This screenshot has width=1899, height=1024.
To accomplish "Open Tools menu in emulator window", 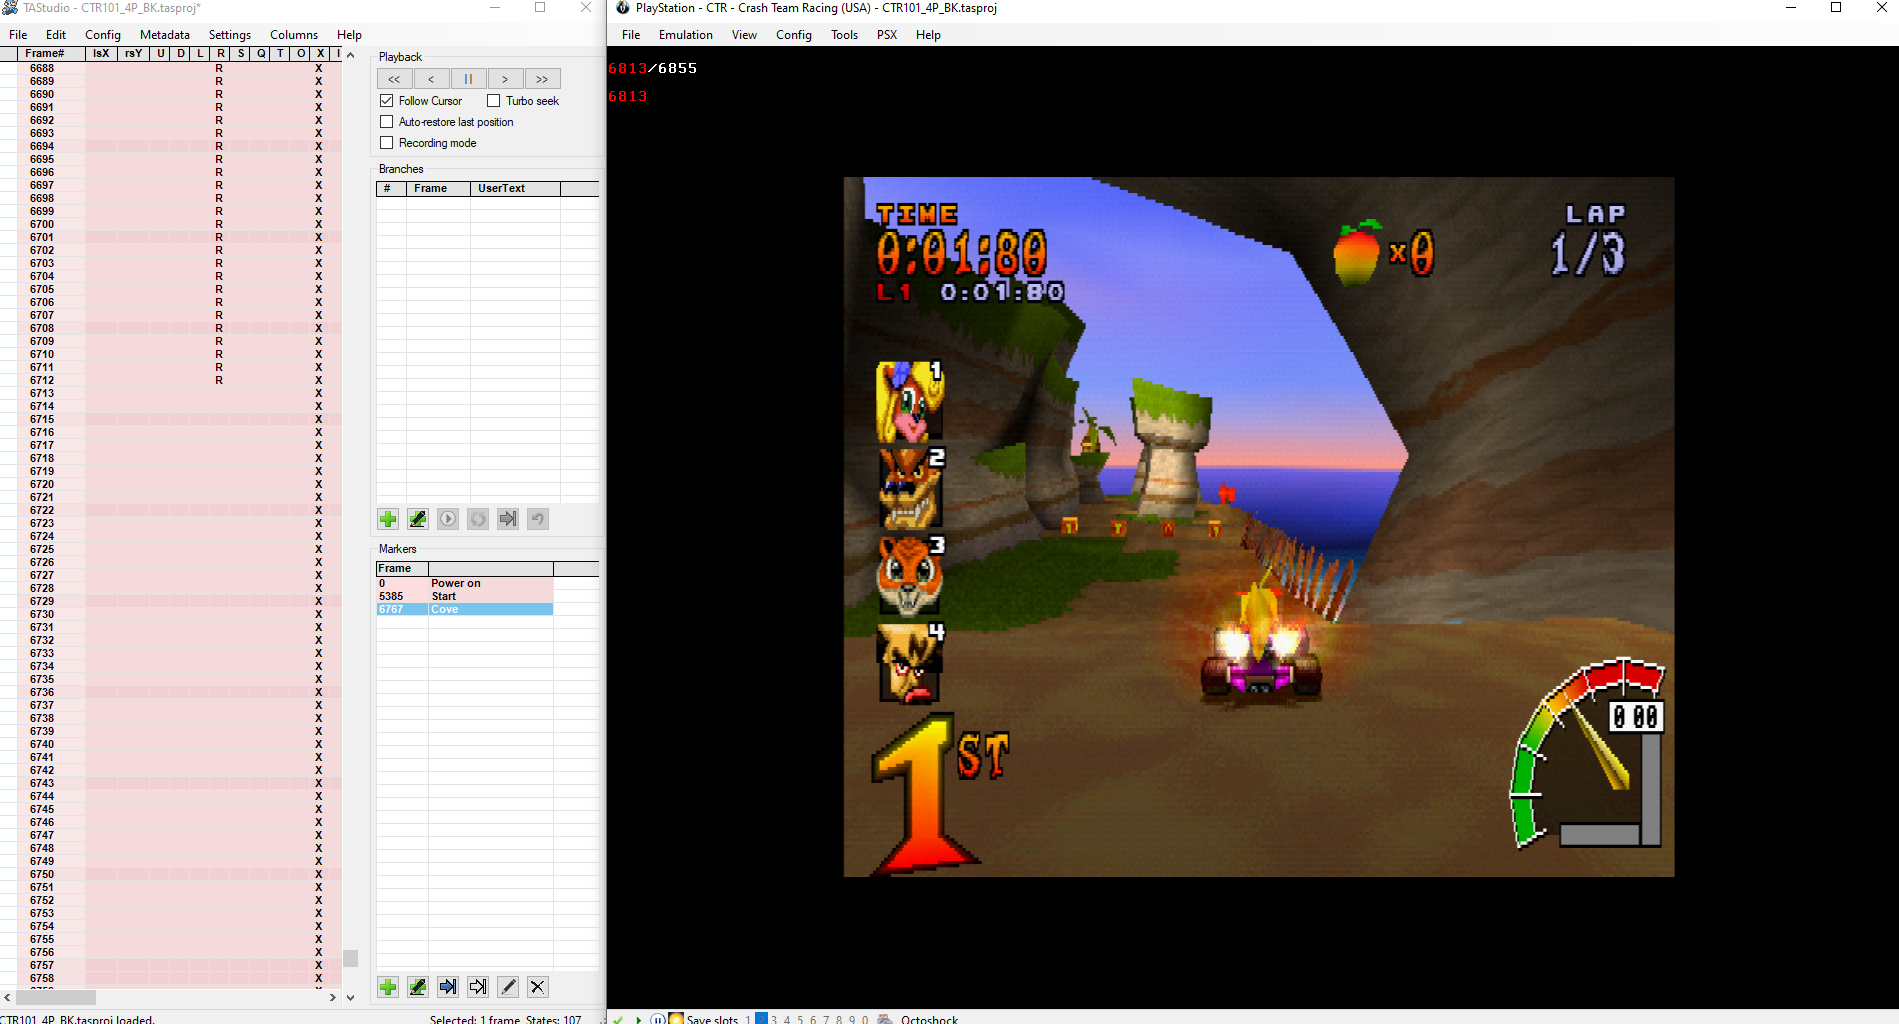I will click(844, 35).
